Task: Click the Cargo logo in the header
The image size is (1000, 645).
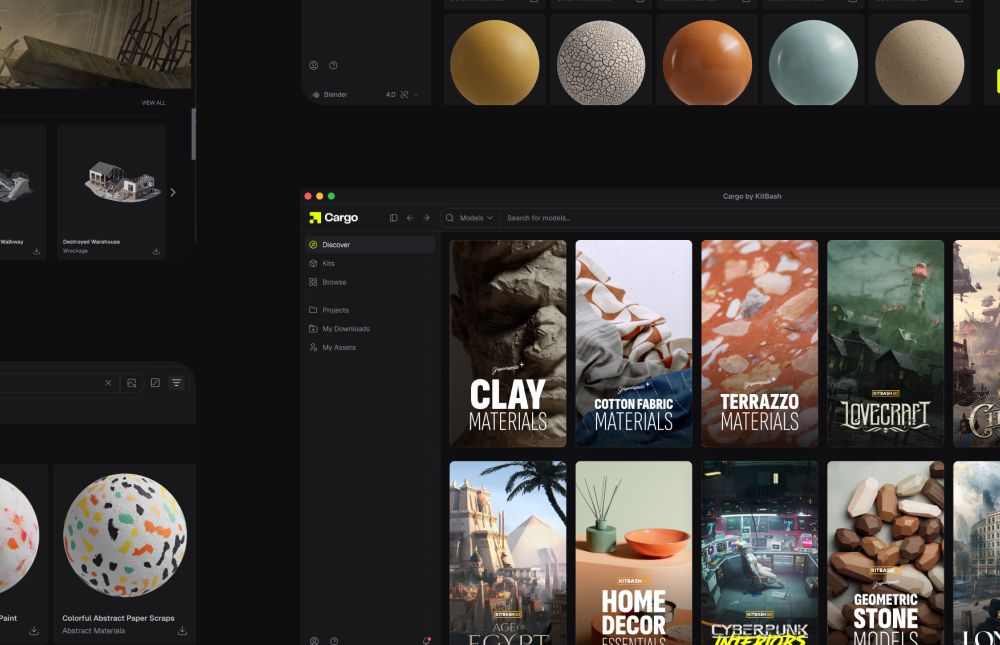Action: (334, 218)
